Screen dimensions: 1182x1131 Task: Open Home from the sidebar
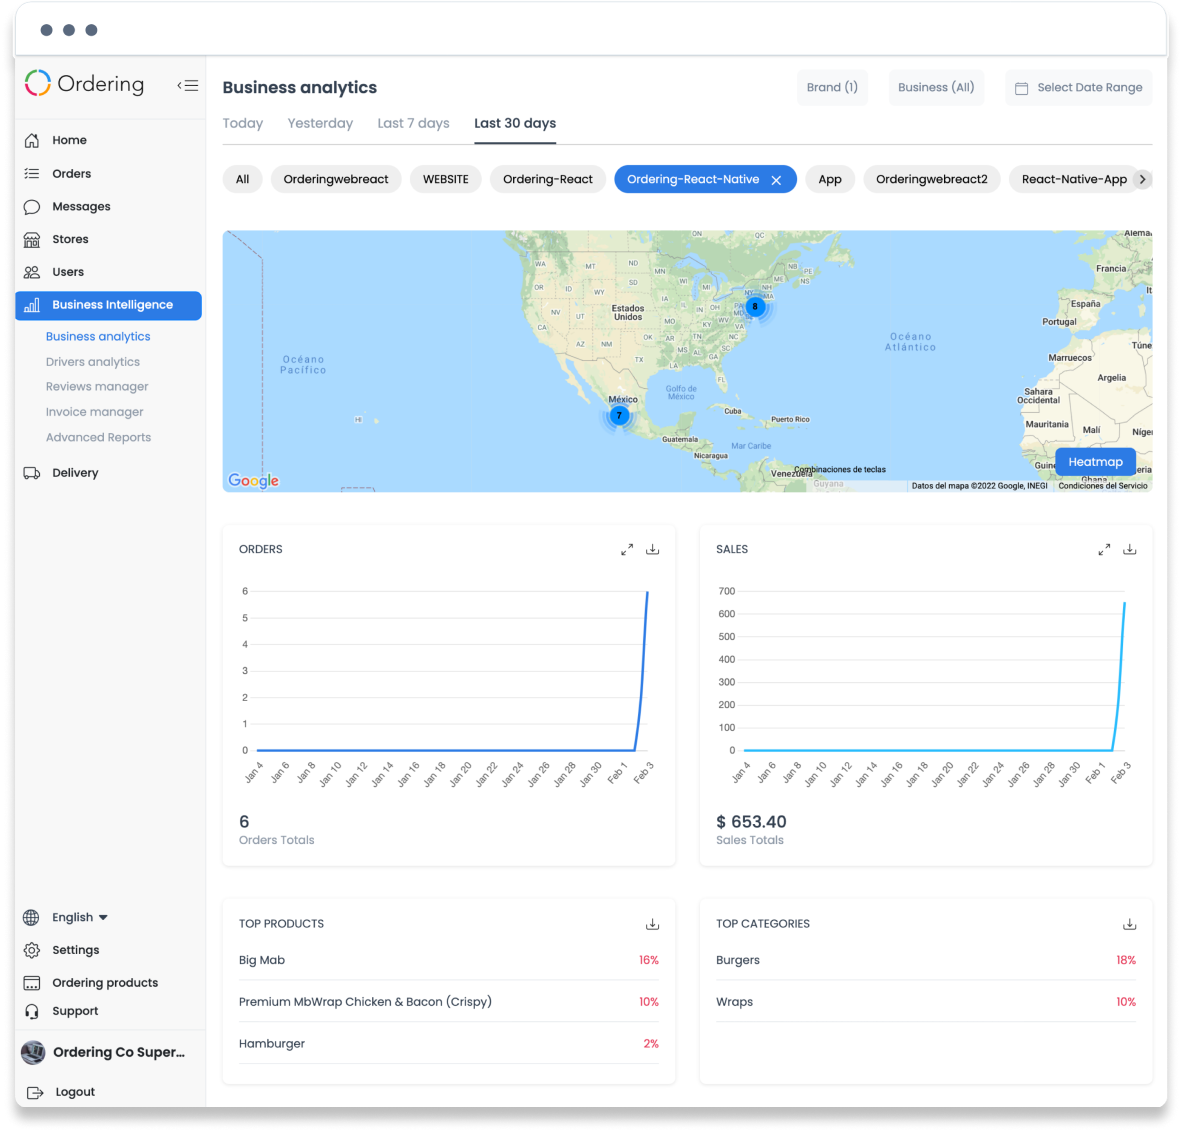[x=69, y=140]
